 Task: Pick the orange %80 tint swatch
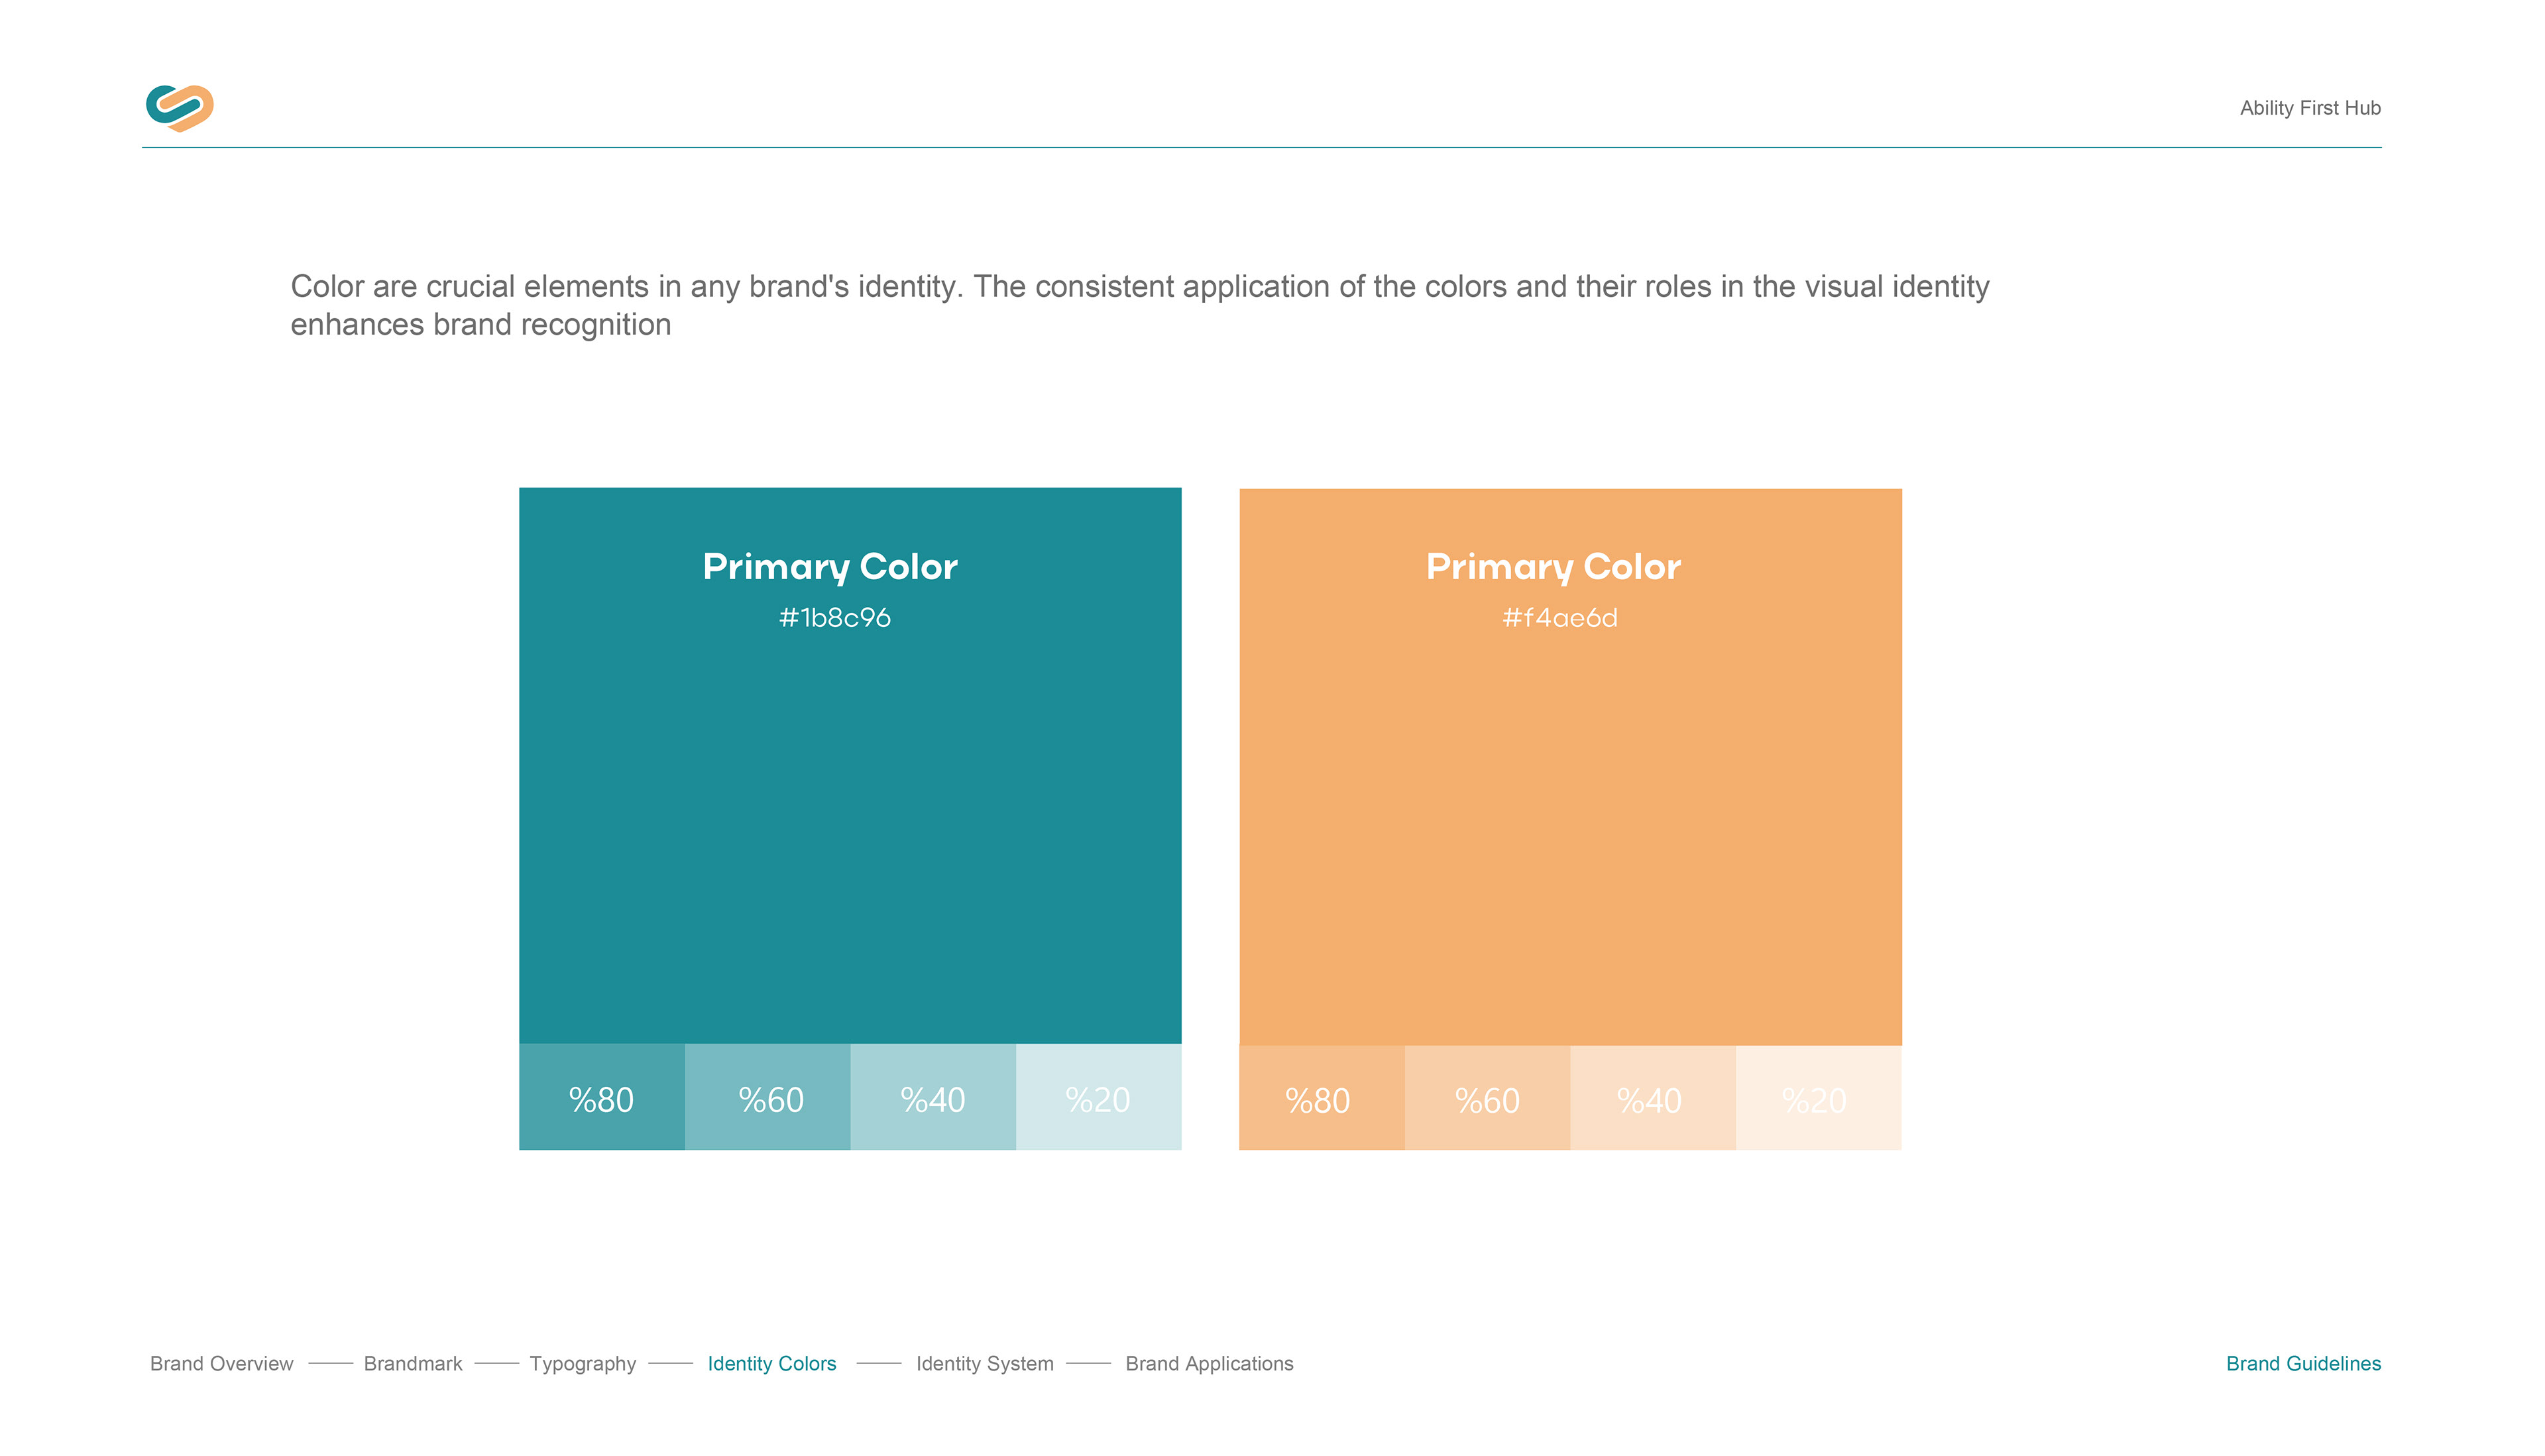click(1322, 1099)
